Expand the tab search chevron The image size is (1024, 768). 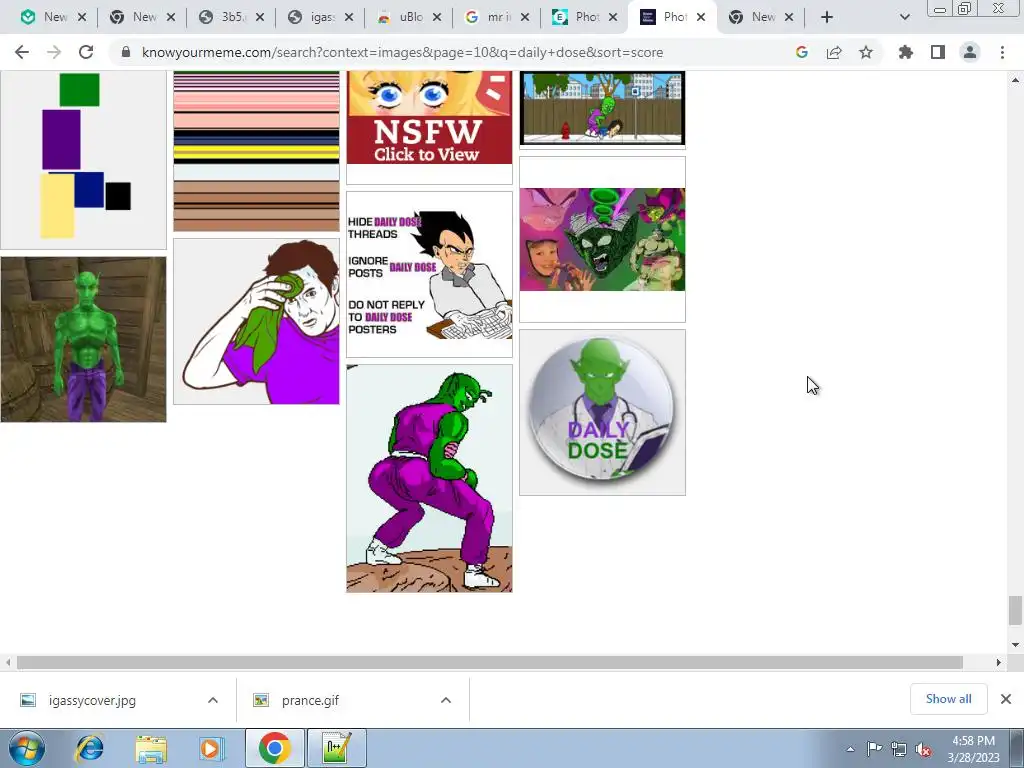click(x=904, y=17)
